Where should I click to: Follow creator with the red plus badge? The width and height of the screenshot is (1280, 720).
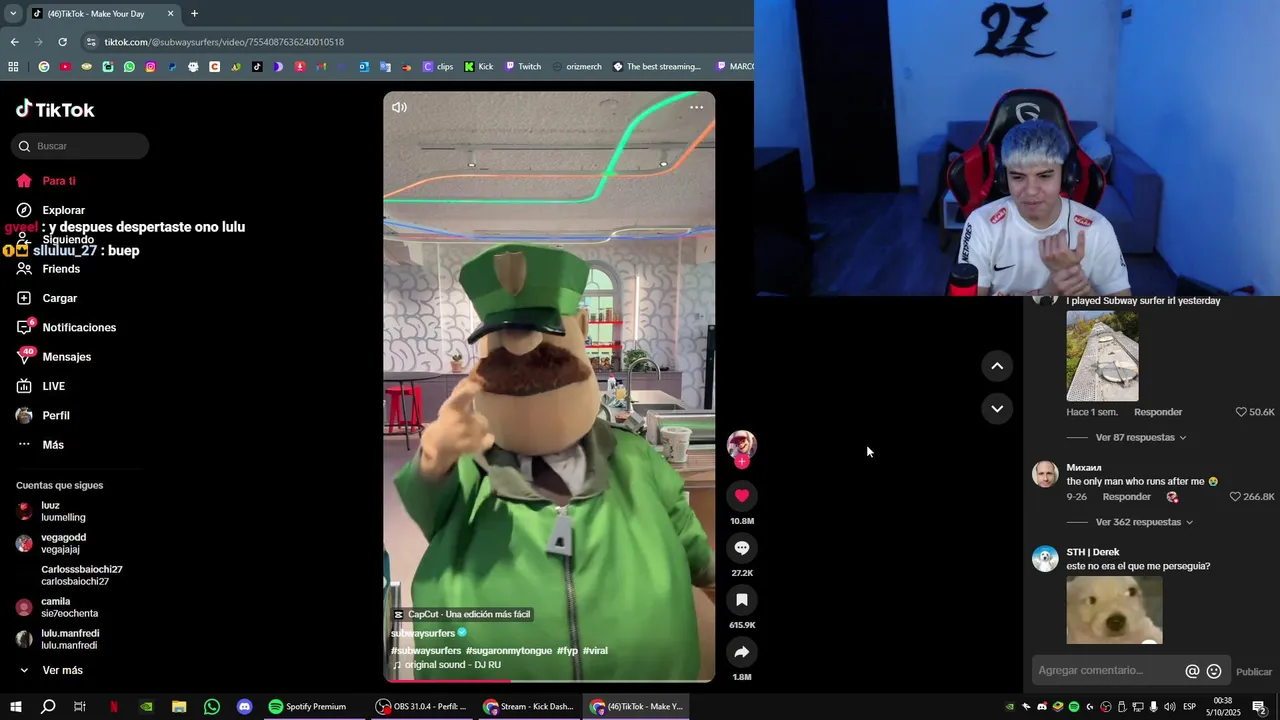pyautogui.click(x=742, y=461)
